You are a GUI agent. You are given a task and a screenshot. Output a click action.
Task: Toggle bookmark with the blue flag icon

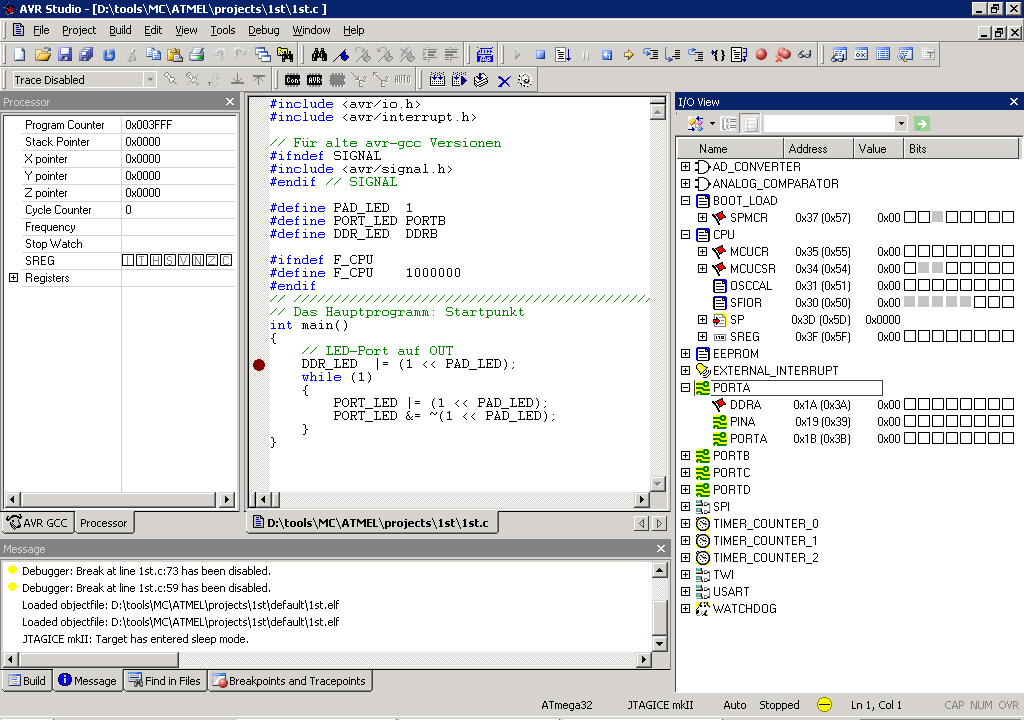click(x=341, y=55)
